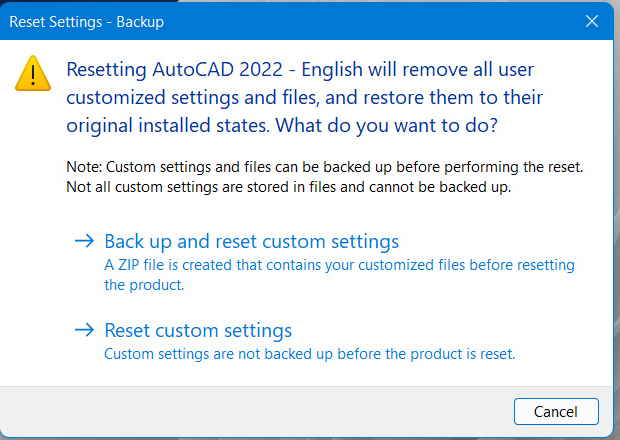
Task: Click the 'What do you want to do?' question
Action: tap(386, 126)
